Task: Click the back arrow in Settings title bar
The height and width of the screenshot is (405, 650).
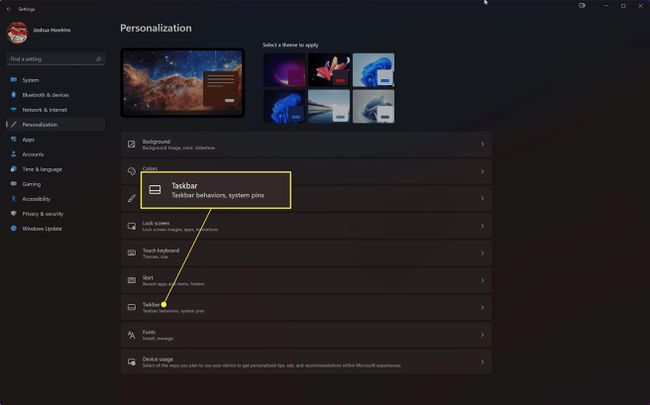Action: pyautogui.click(x=9, y=9)
